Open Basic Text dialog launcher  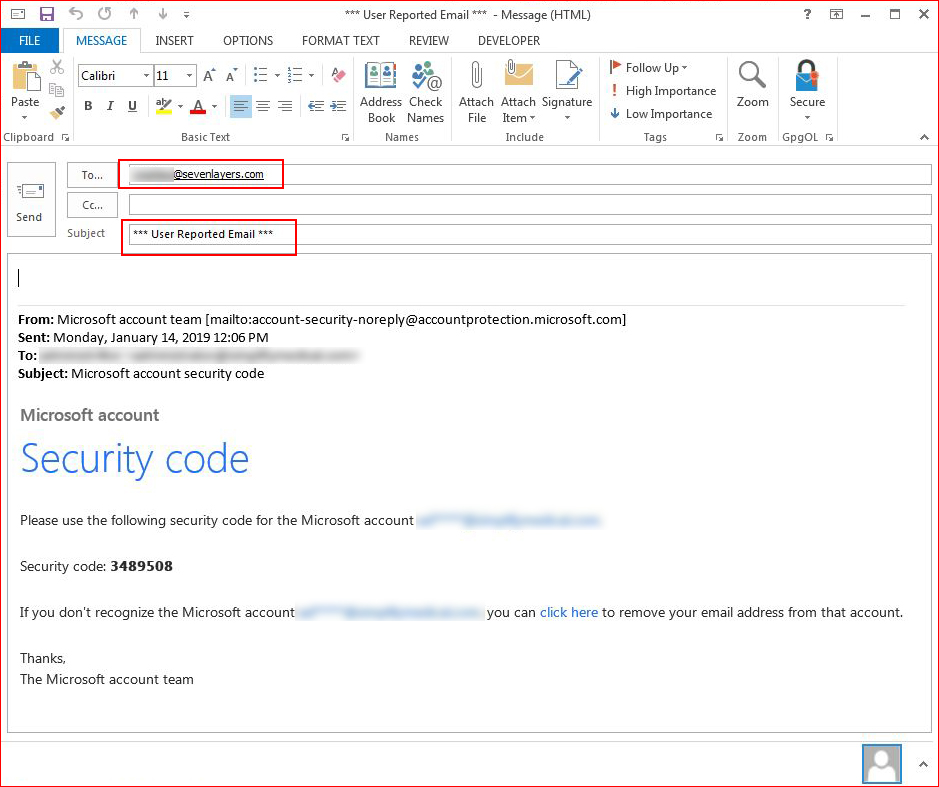346,138
